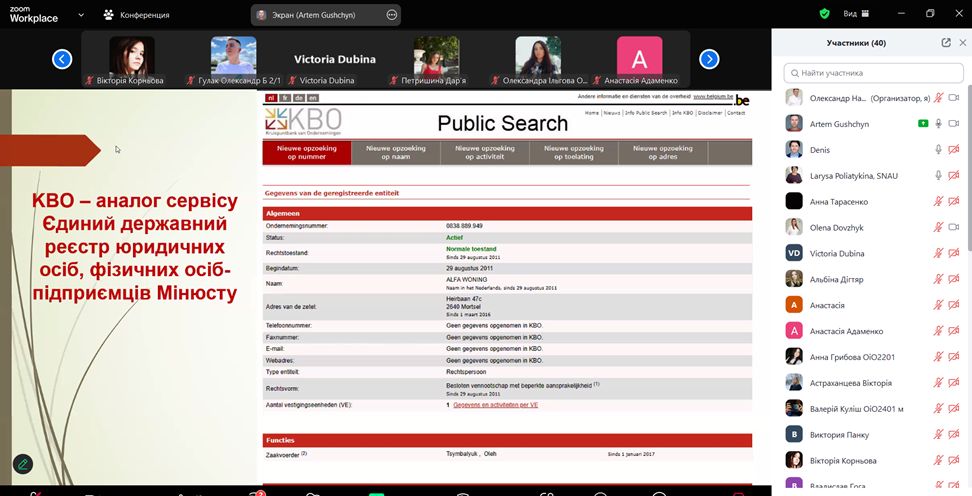Toggle Larysa Poliatykina camera-off icon
Image resolution: width=972 pixels, height=496 pixels.
pos(954,175)
